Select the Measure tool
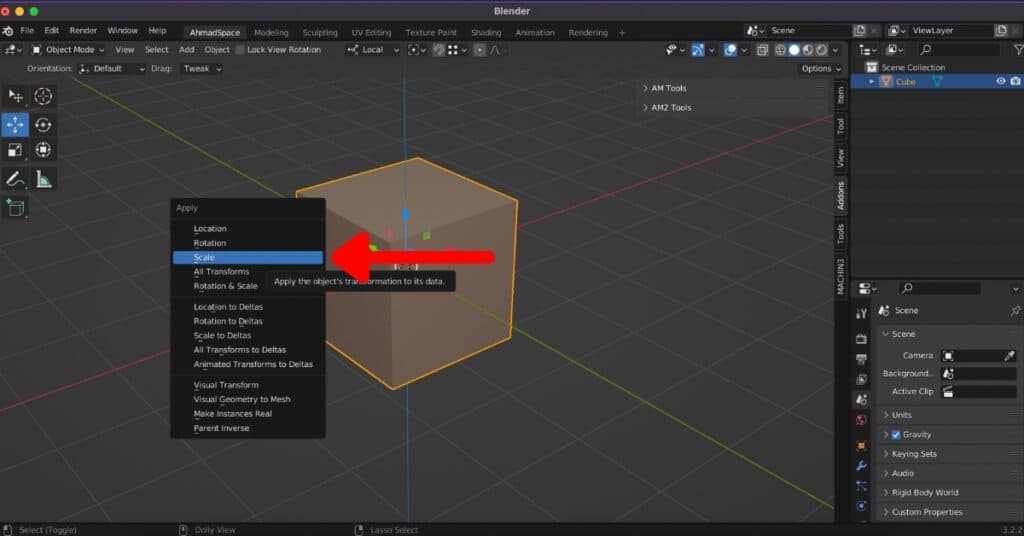Viewport: 1024px width, 536px height. pyautogui.click(x=43, y=179)
